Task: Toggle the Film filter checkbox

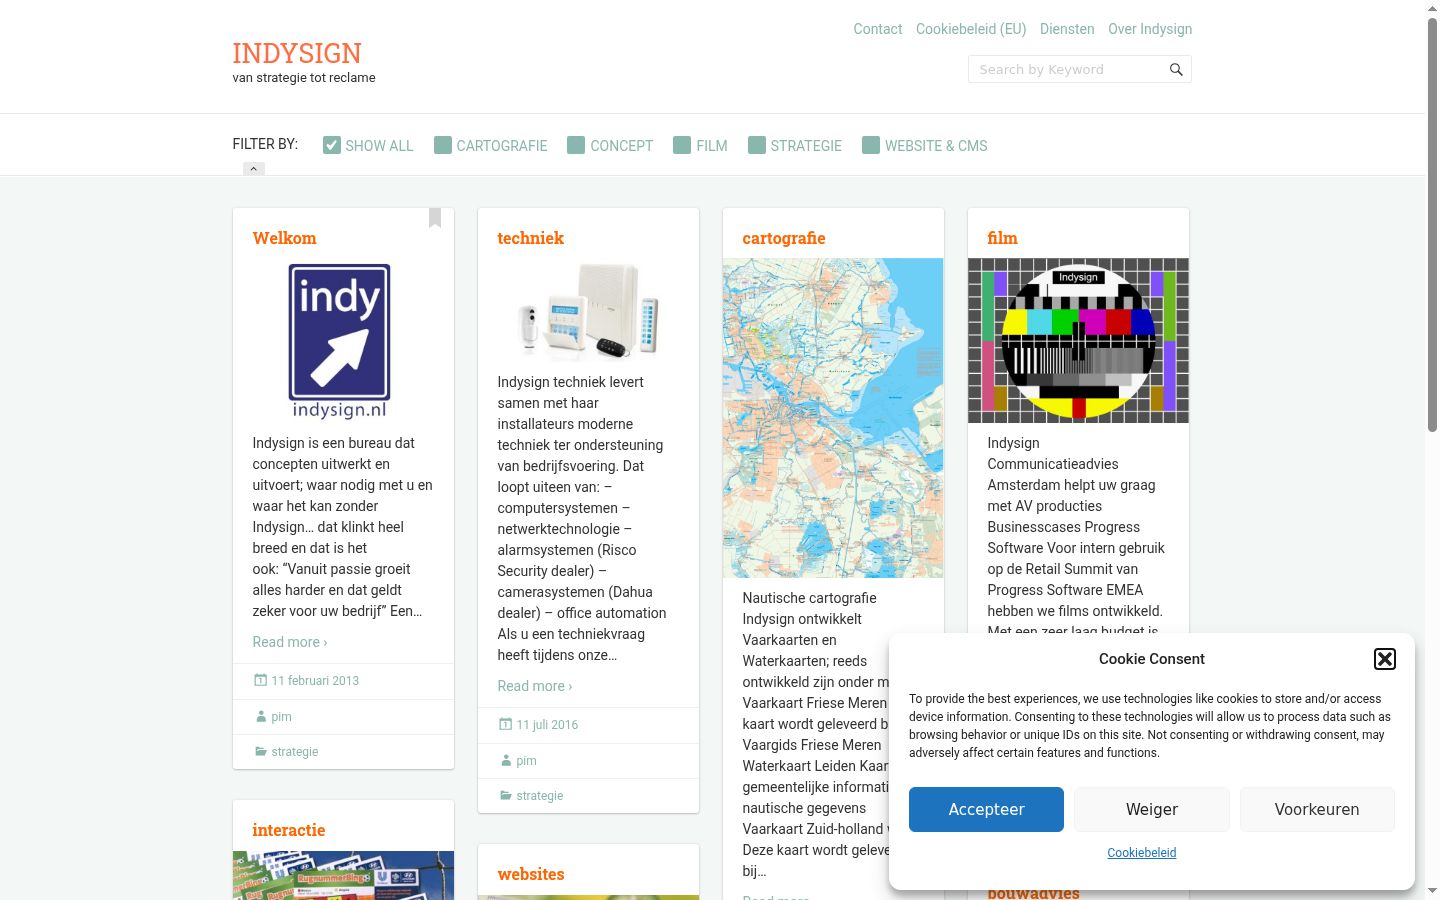Action: point(682,145)
